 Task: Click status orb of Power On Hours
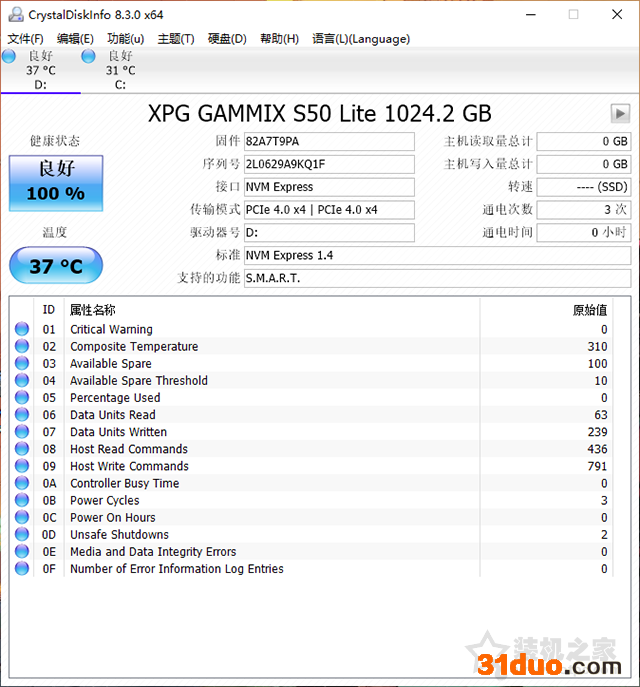[22, 517]
